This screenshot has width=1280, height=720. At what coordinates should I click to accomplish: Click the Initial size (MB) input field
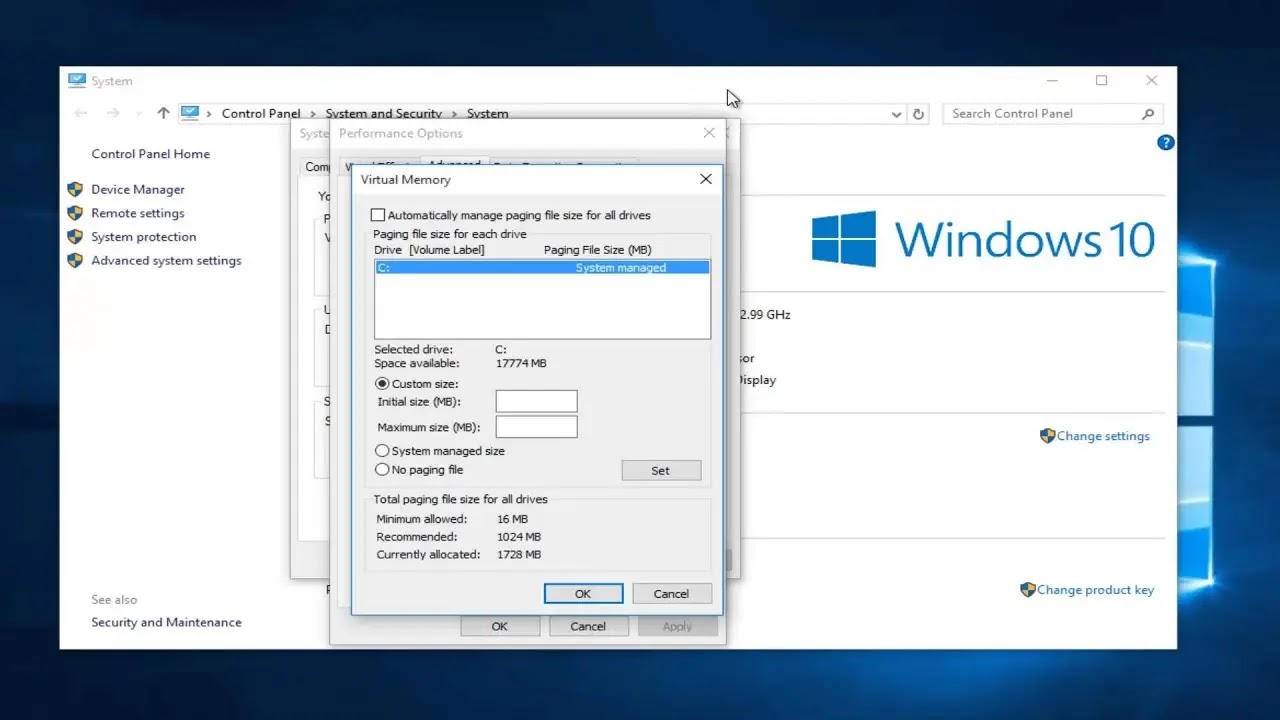537,401
